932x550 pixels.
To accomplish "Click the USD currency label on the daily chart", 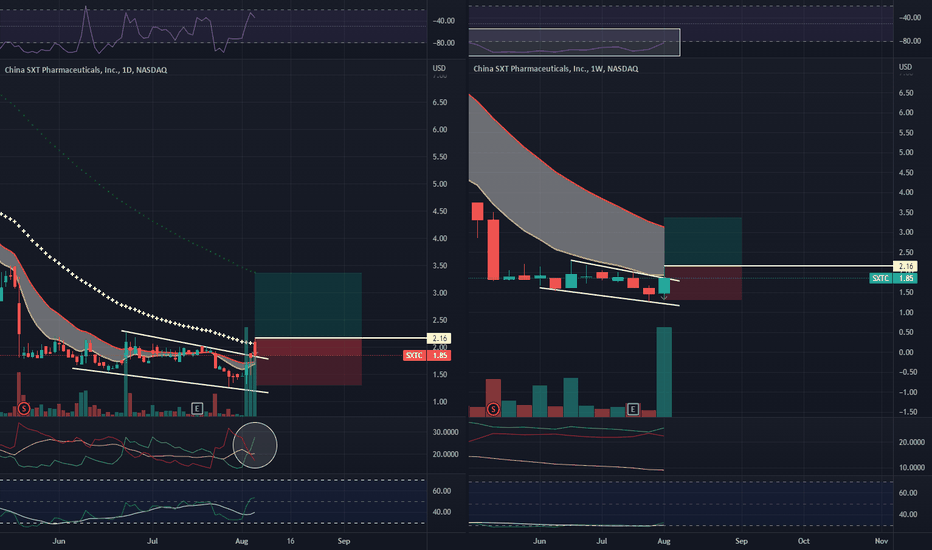I will 439,68.
